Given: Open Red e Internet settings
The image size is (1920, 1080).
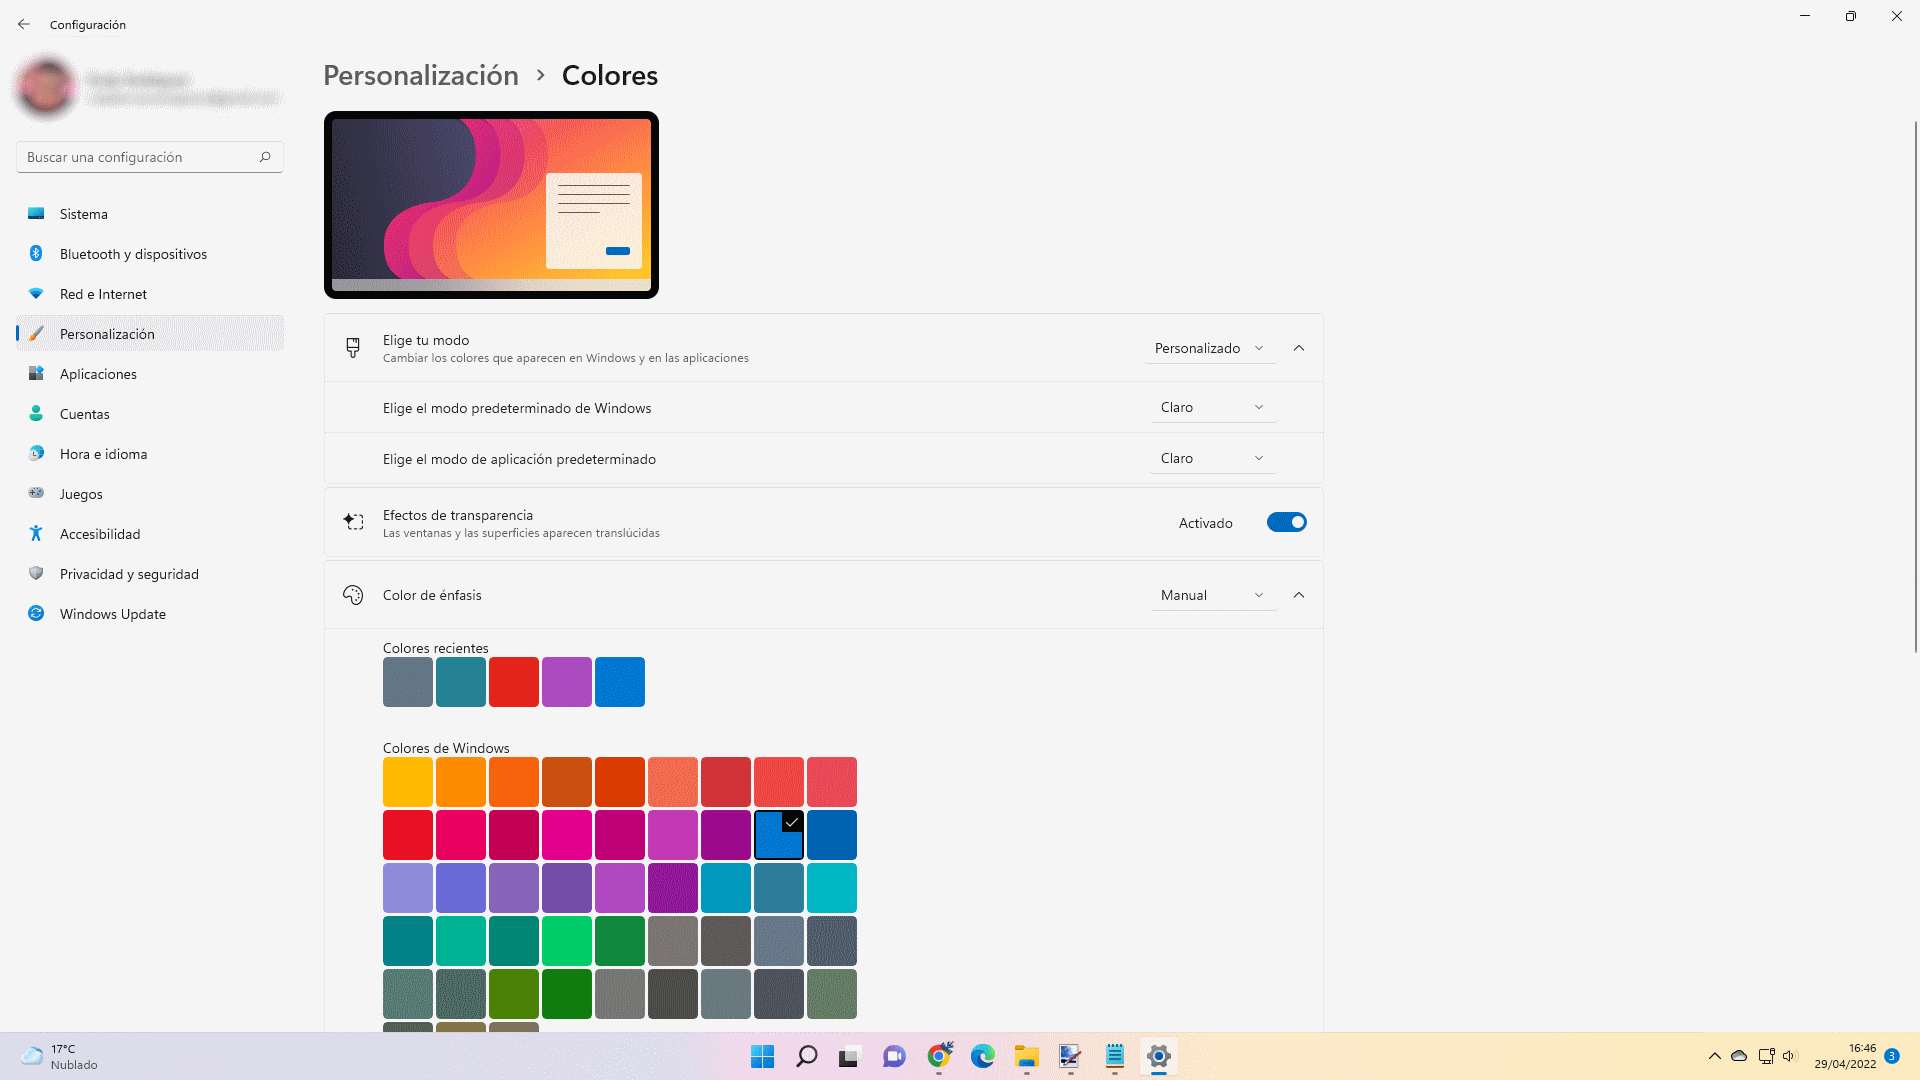Looking at the screenshot, I should [150, 294].
